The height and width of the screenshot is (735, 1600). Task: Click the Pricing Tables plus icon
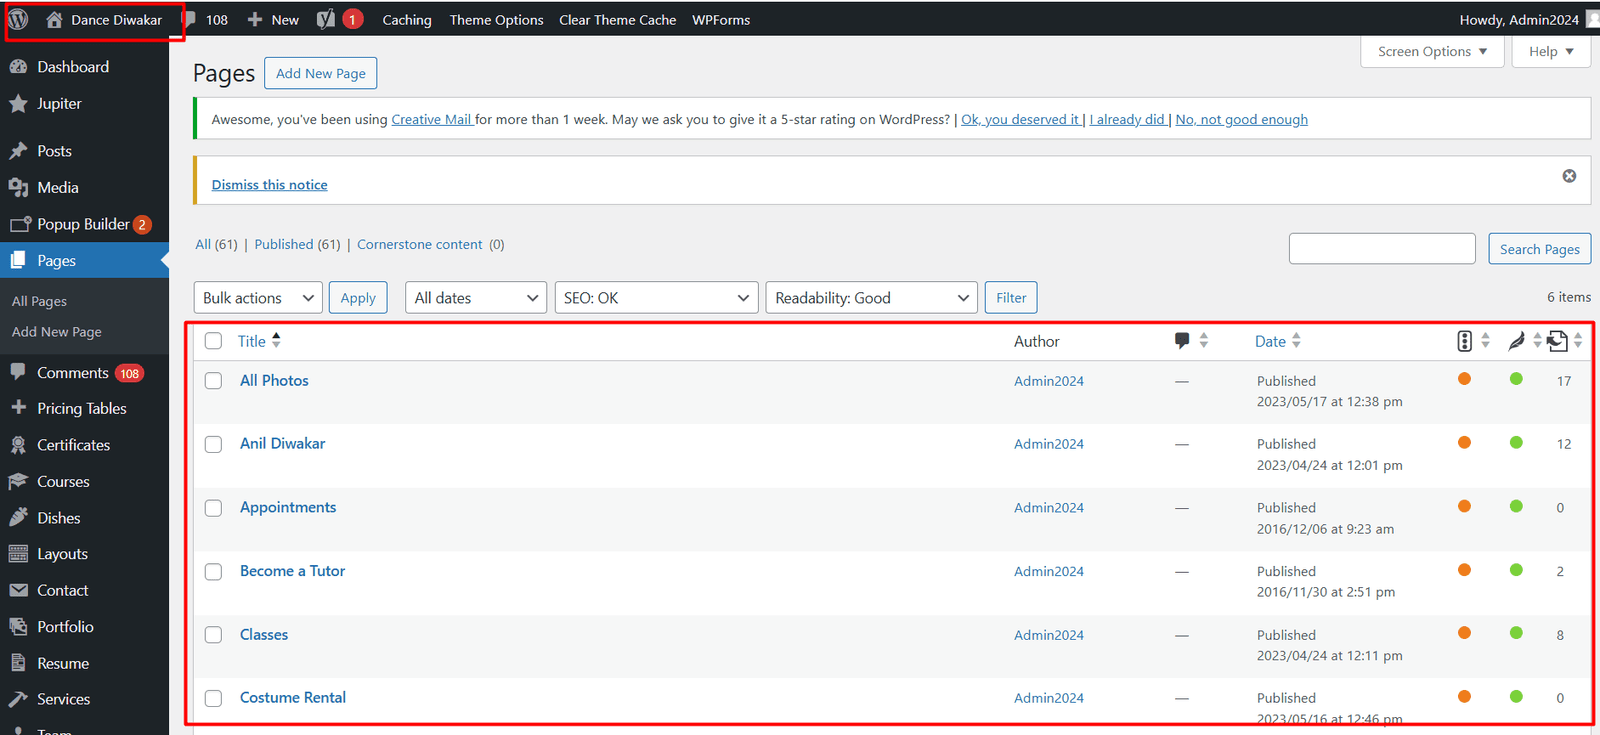(x=18, y=408)
